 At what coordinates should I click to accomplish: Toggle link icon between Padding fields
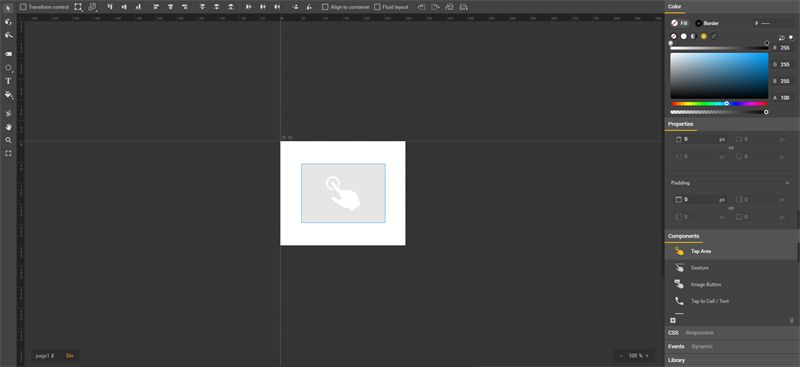(731, 208)
